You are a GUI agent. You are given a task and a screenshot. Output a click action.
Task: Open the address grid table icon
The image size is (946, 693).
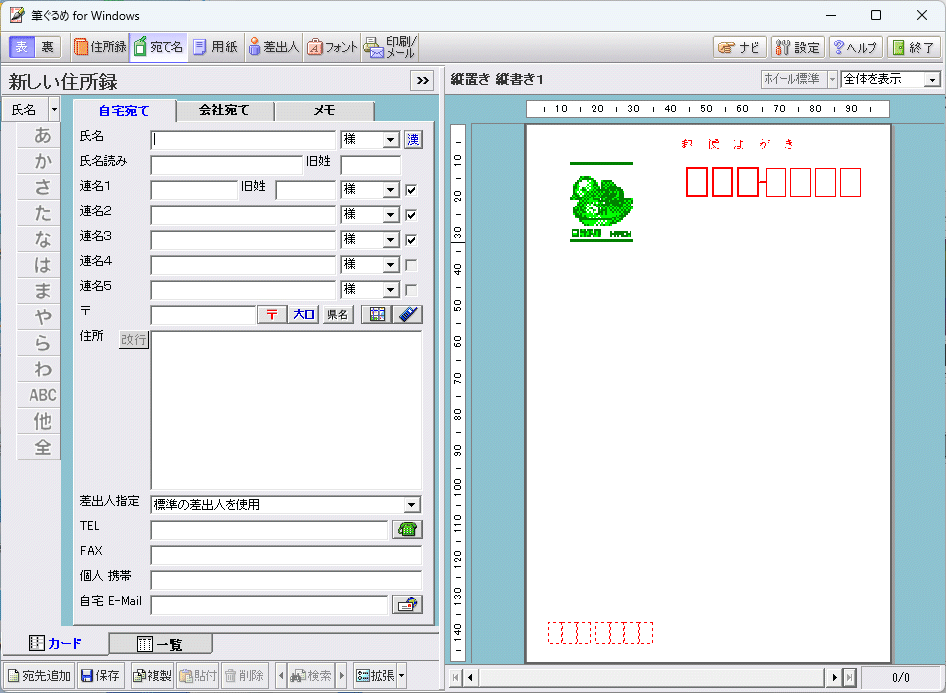[x=377, y=314]
